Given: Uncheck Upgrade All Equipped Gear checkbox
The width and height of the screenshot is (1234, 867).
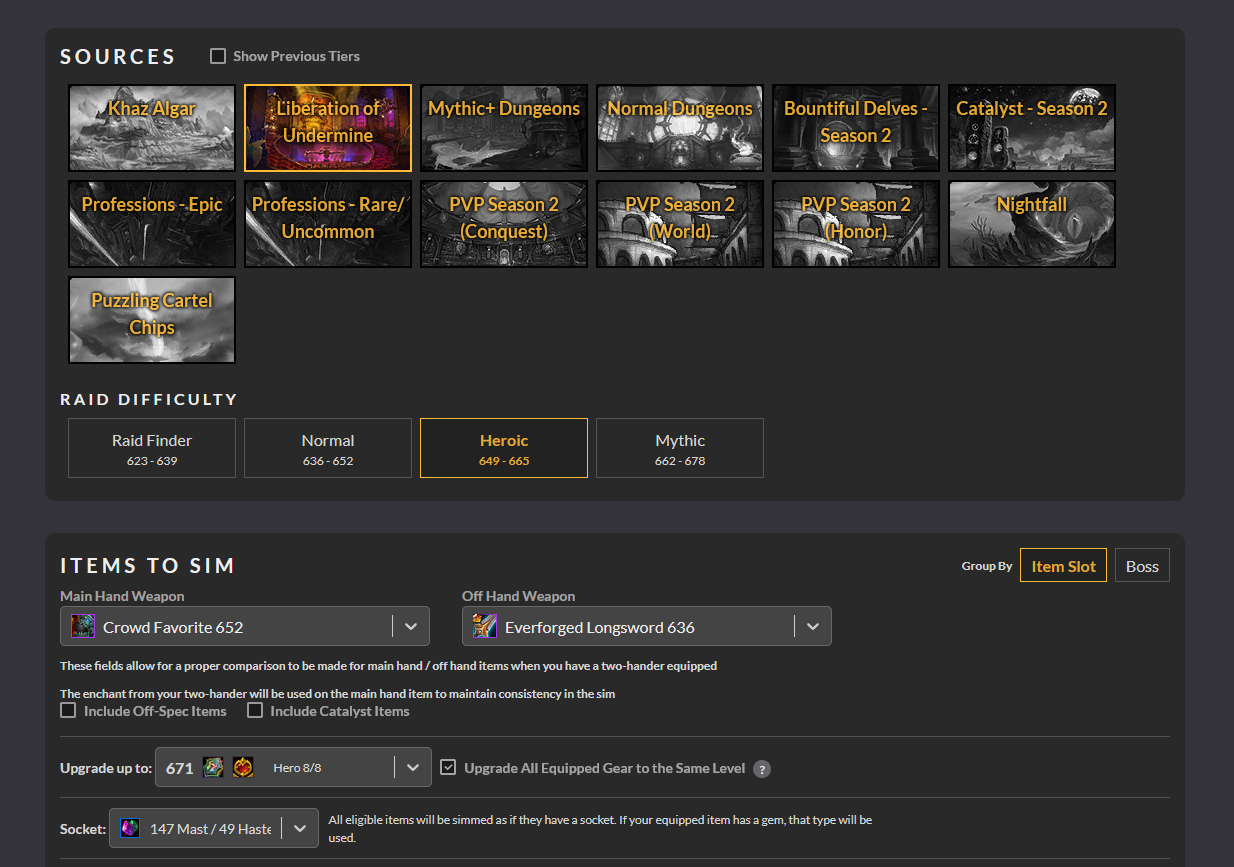Looking at the screenshot, I should (x=448, y=768).
